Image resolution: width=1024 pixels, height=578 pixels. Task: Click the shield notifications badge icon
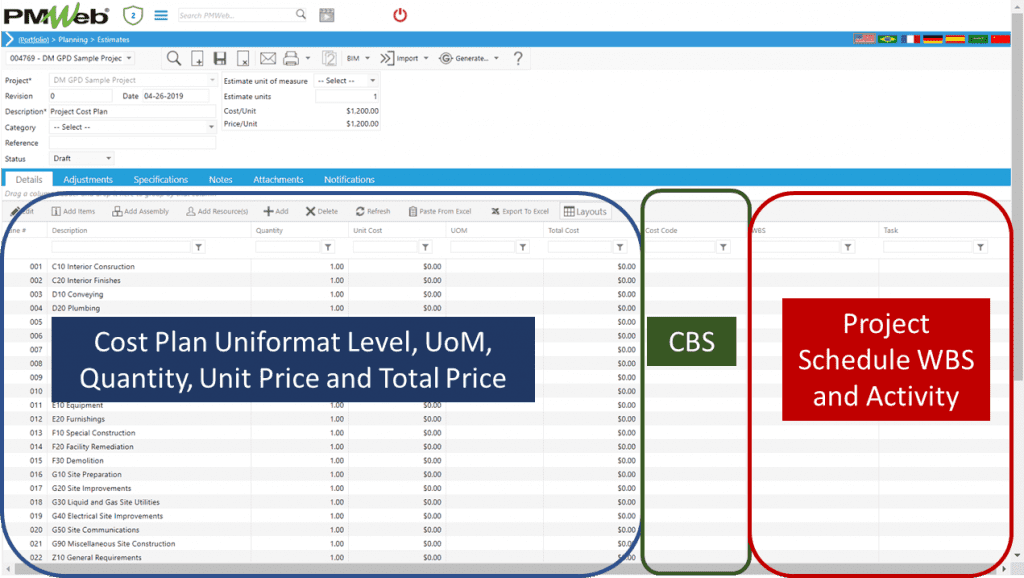(x=132, y=15)
